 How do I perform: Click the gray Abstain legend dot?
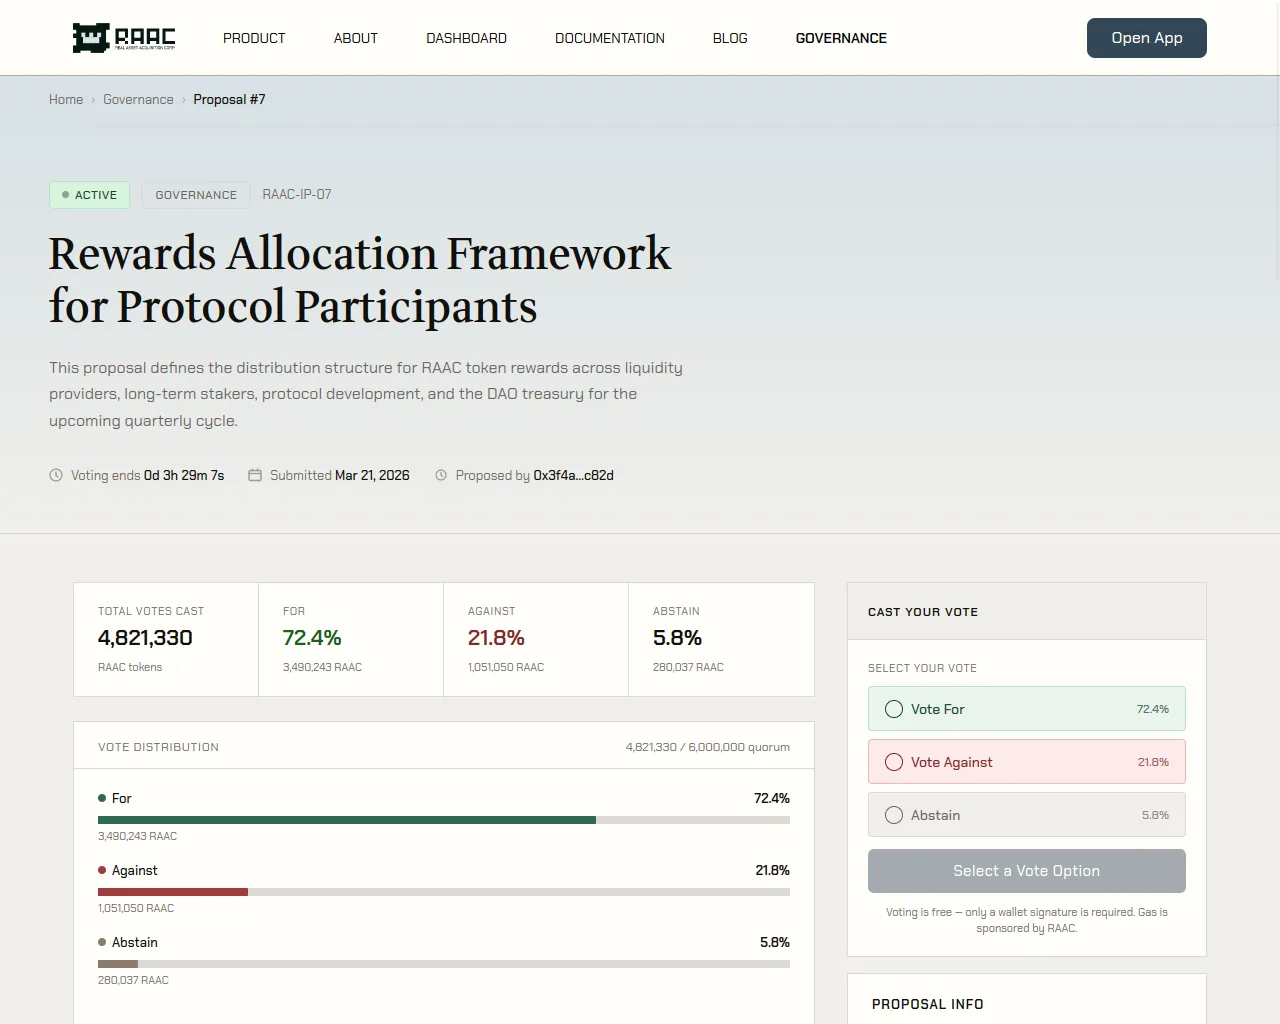click(102, 942)
